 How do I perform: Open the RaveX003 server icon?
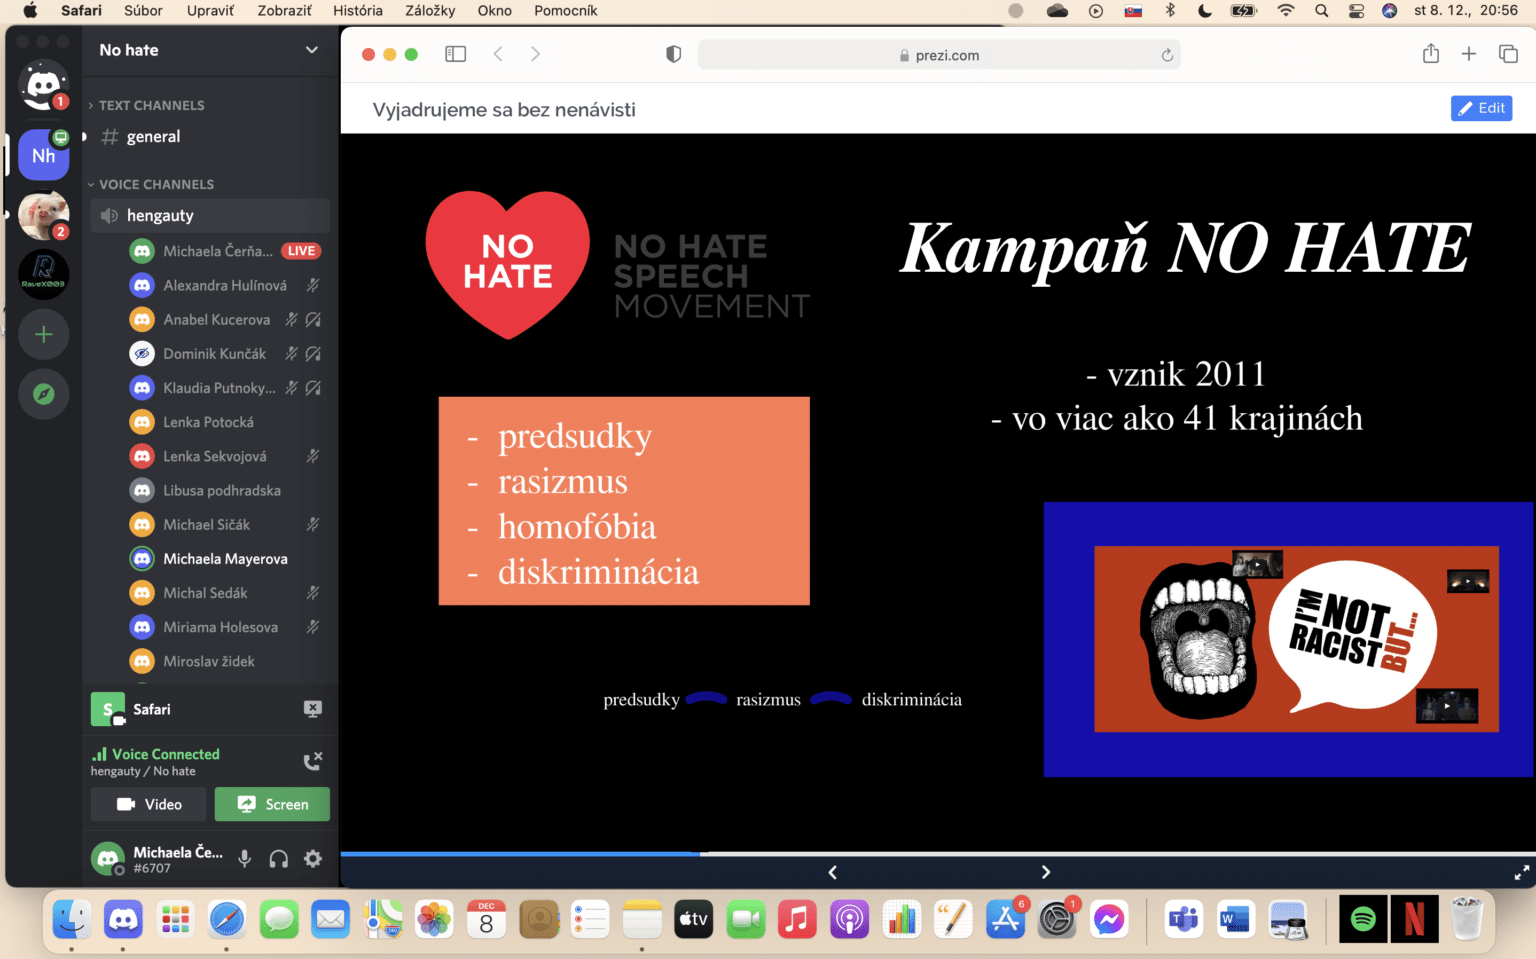43,274
